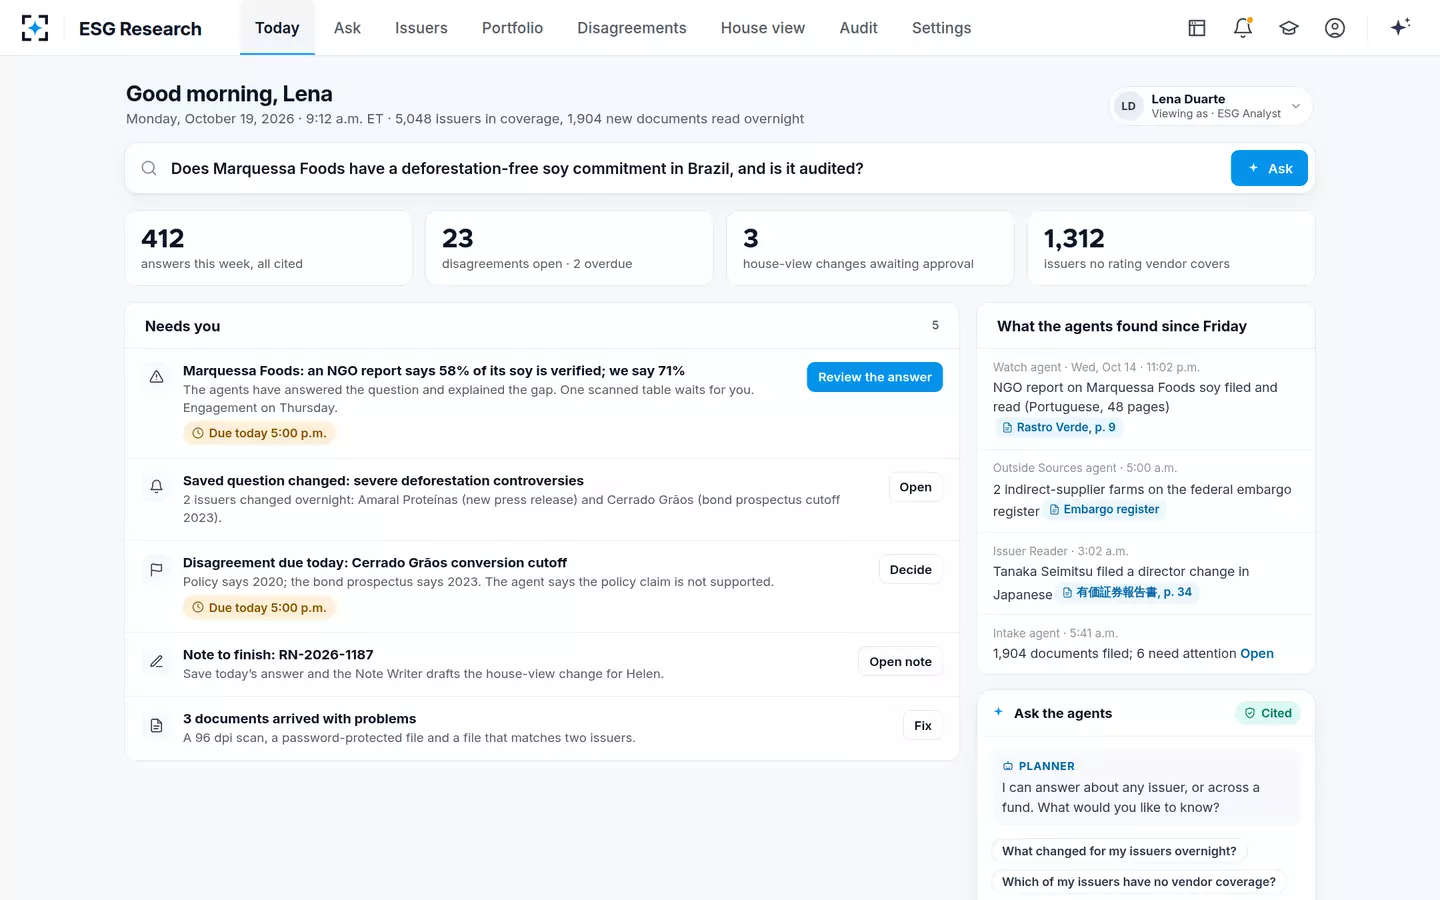
Task: Click the ESG Research logo icon
Action: (x=35, y=28)
